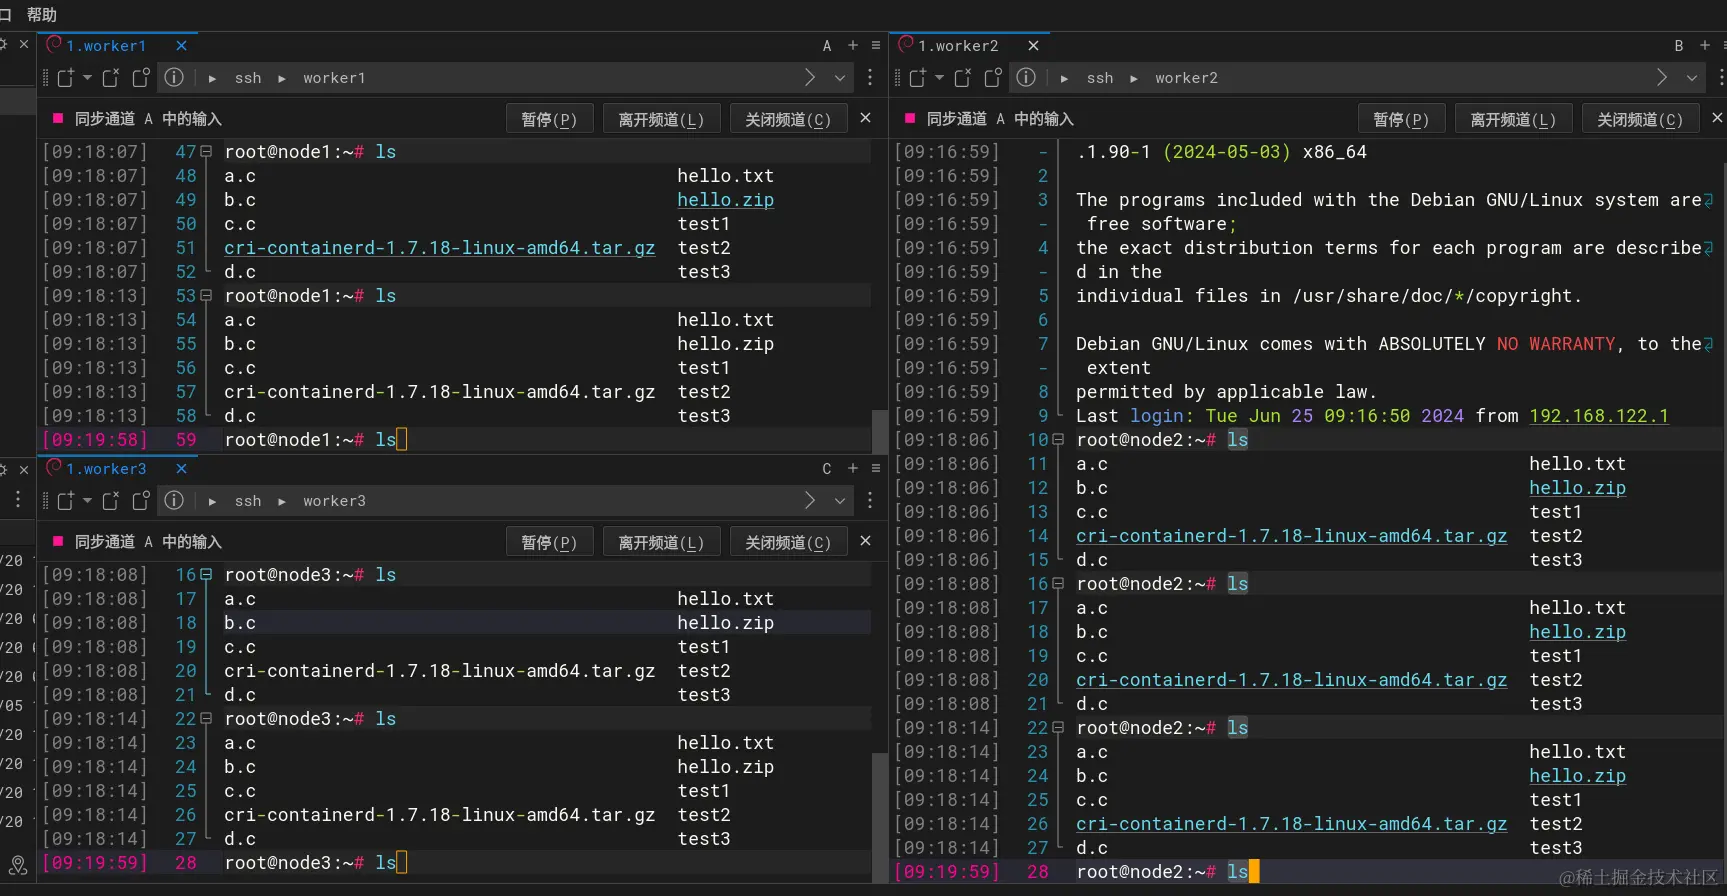Image resolution: width=1727 pixels, height=896 pixels.
Task: Click three-dot more options in worker1 toolbar
Action: 870,78
